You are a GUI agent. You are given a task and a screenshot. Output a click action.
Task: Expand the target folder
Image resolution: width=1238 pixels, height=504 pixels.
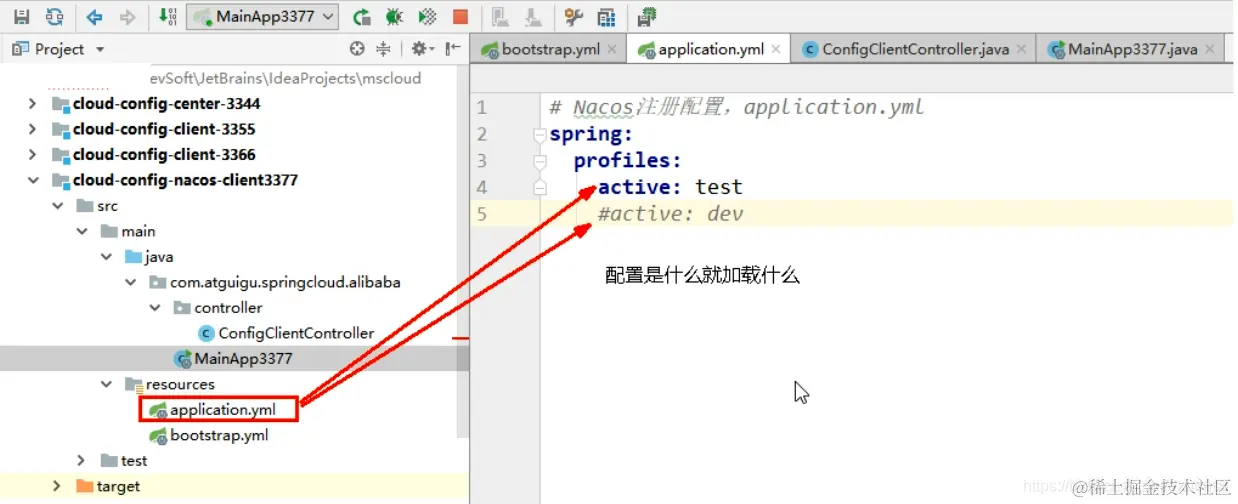coord(58,486)
